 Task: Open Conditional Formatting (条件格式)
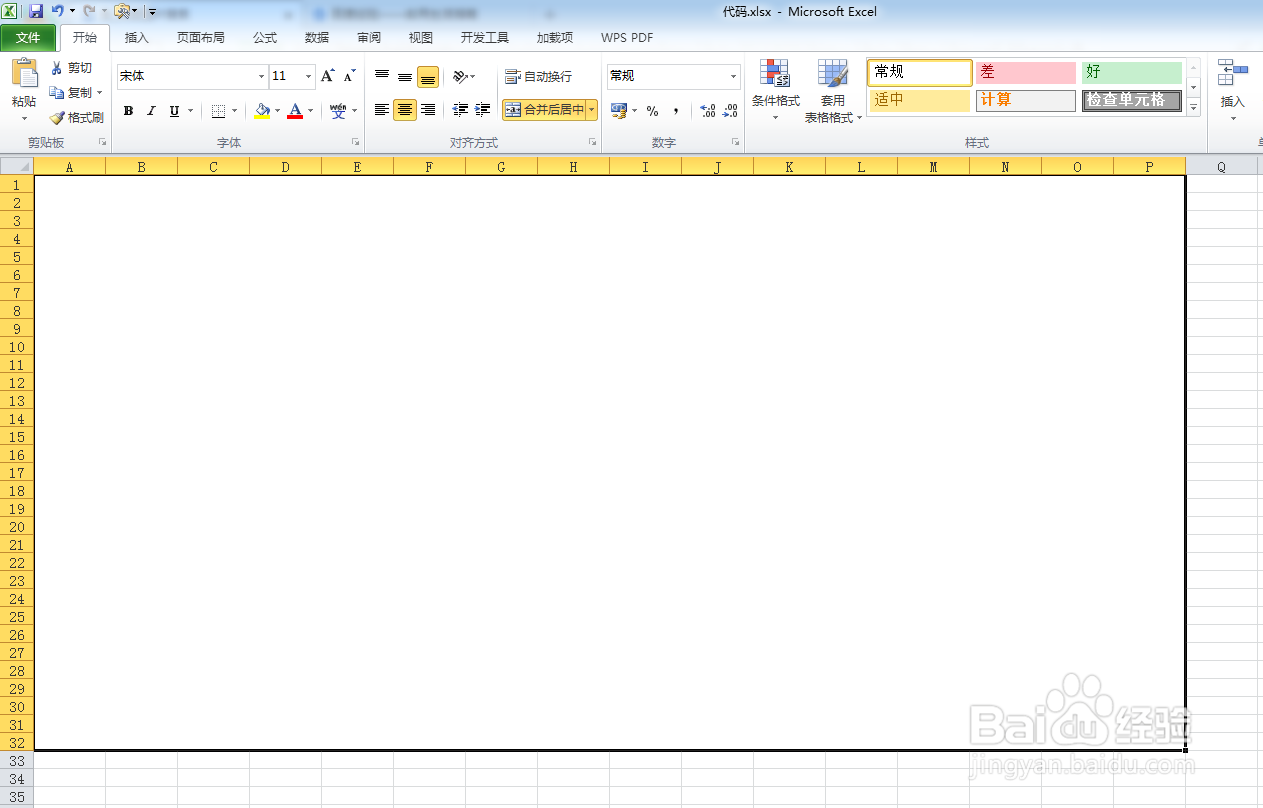click(x=776, y=89)
